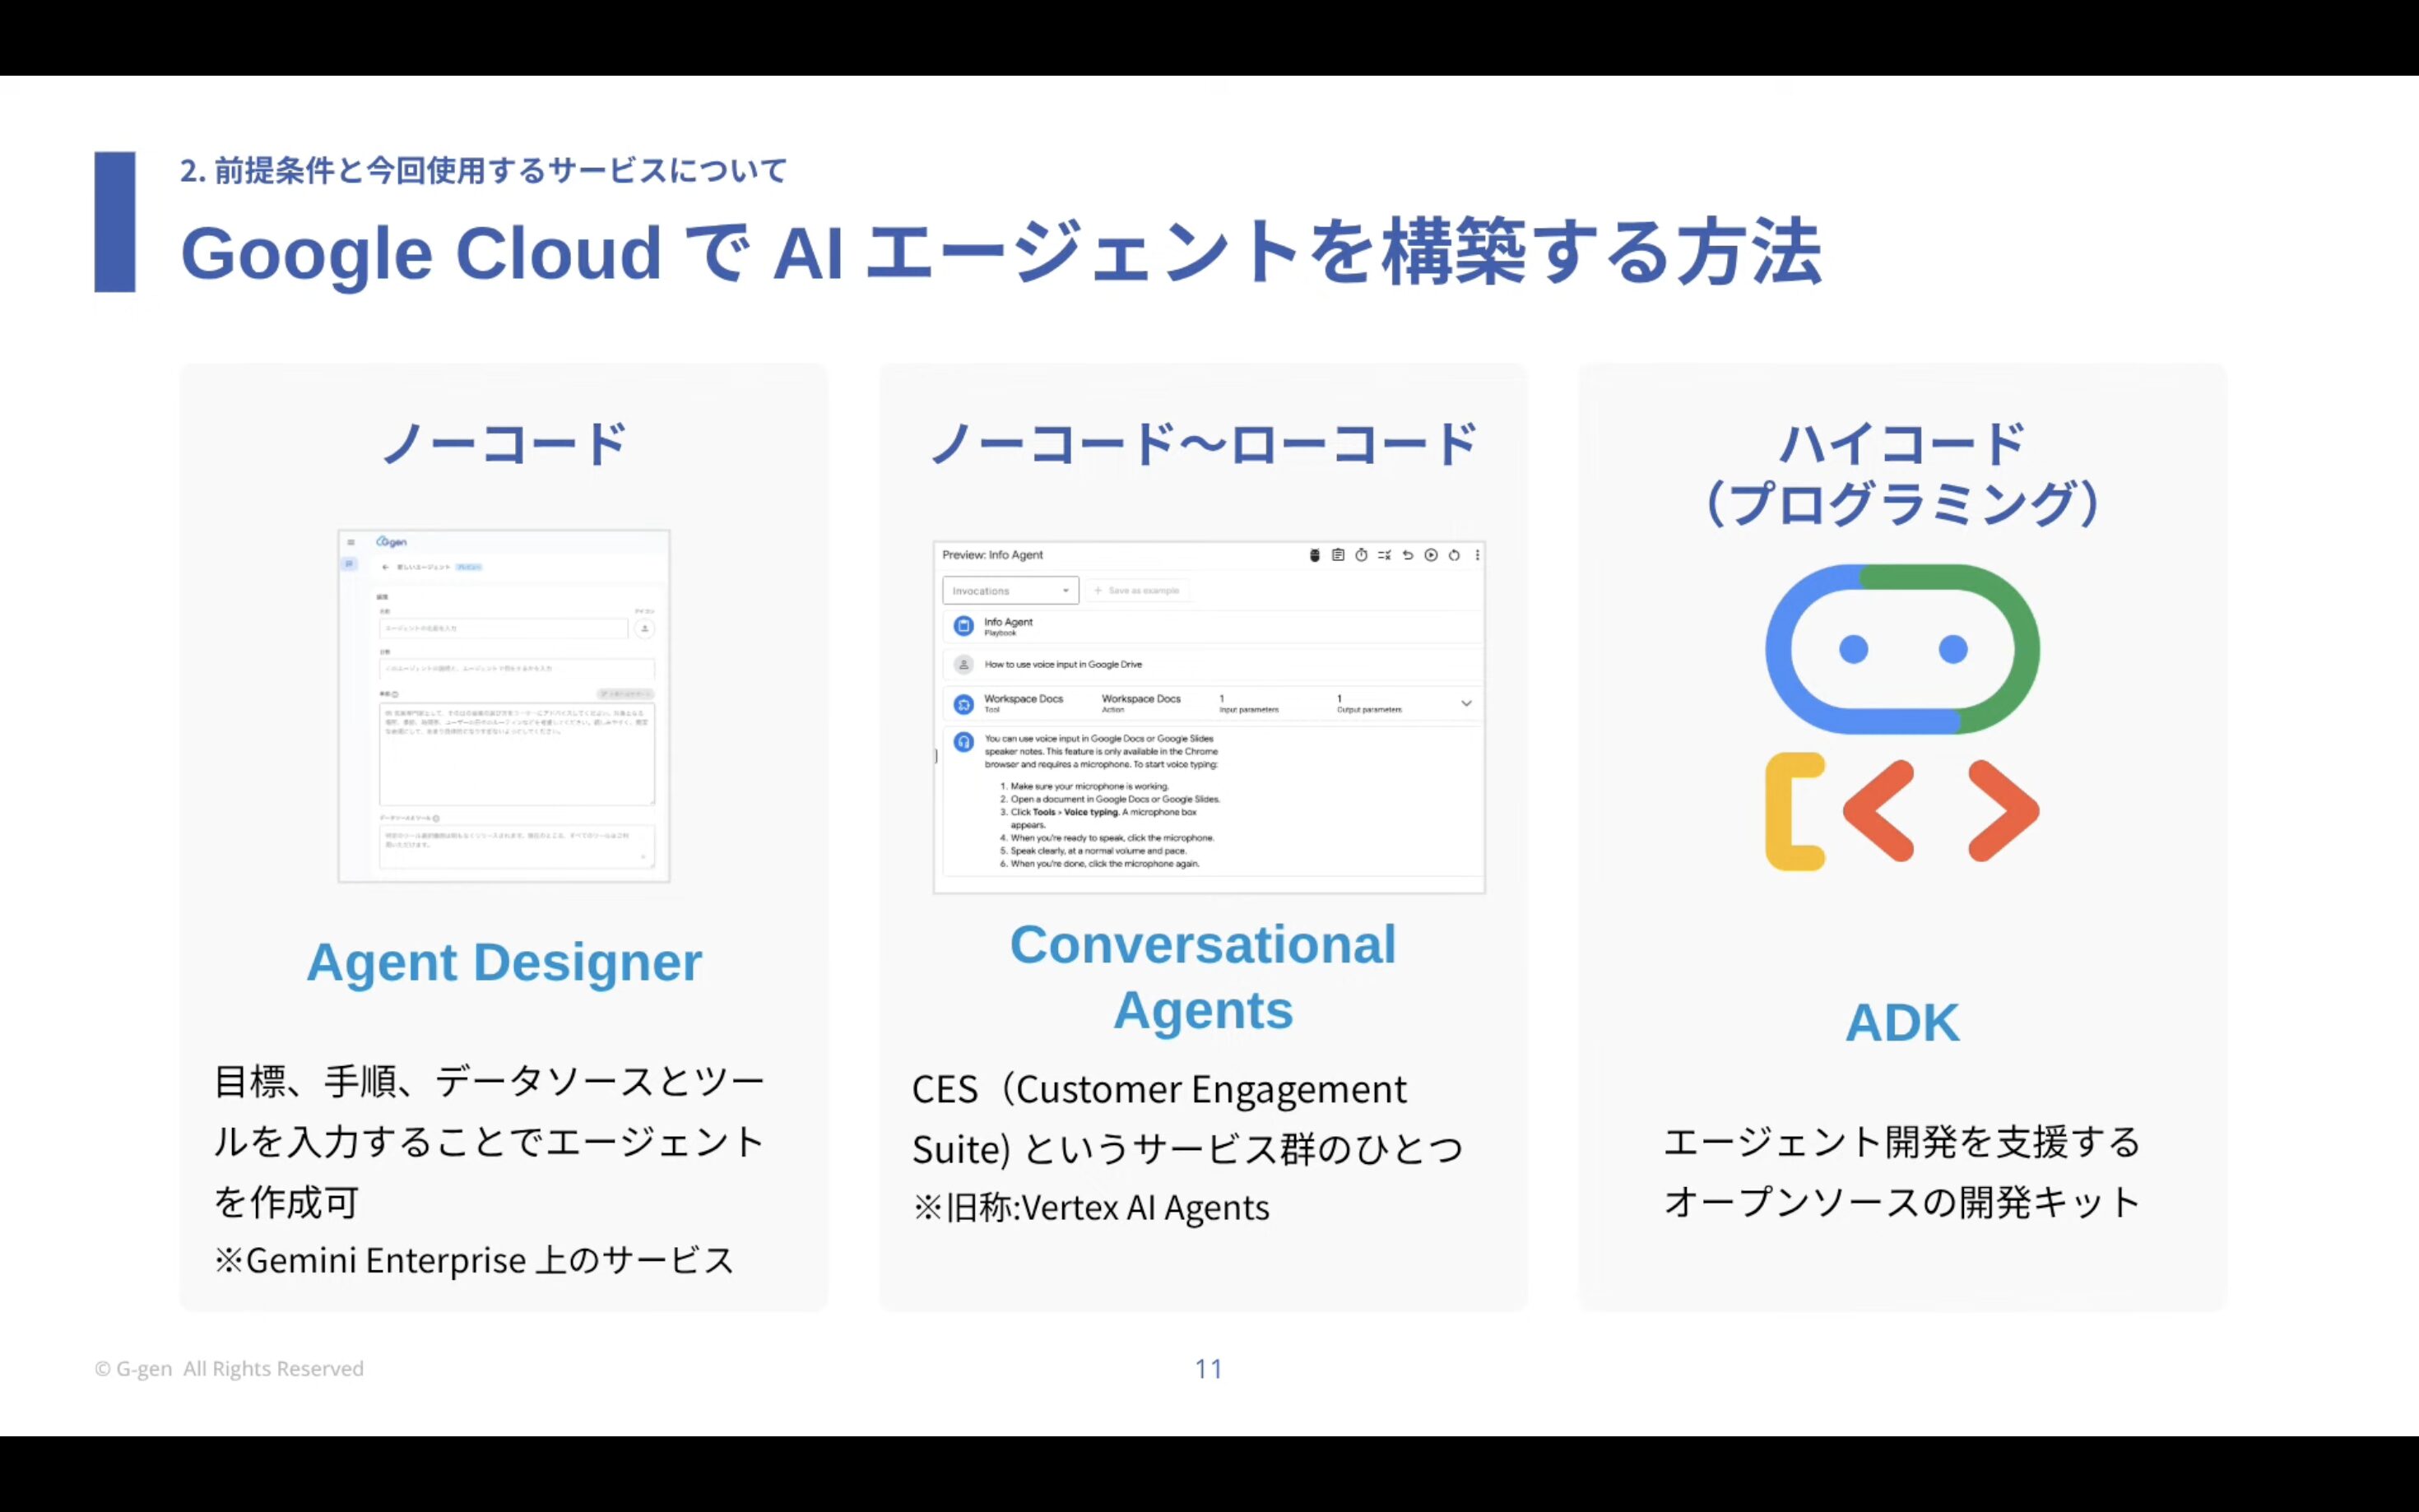Click the large instructions text area

(516, 754)
